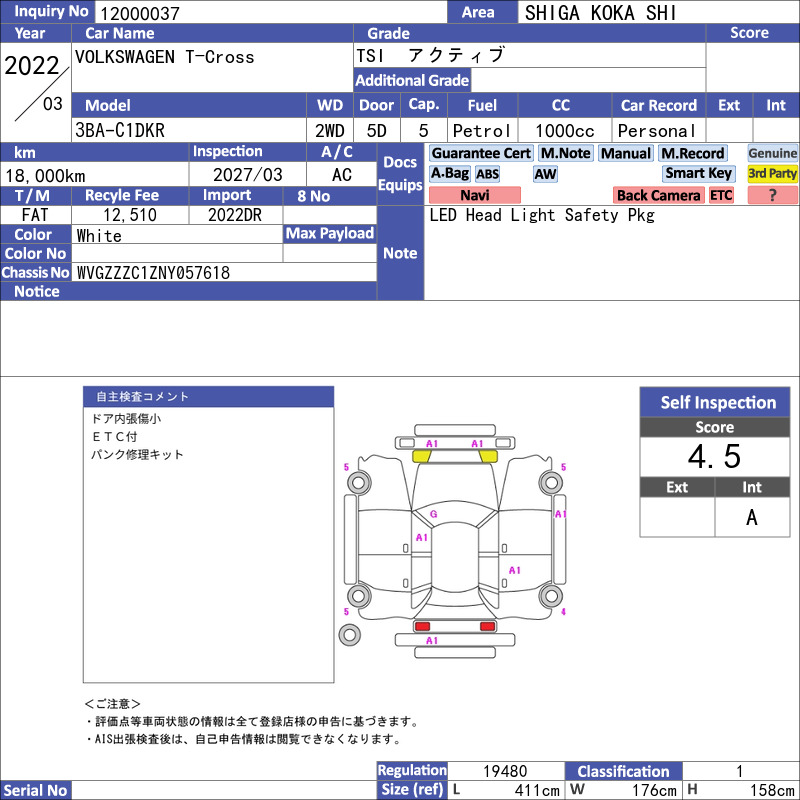Click the ABS equipment badge

tap(487, 174)
